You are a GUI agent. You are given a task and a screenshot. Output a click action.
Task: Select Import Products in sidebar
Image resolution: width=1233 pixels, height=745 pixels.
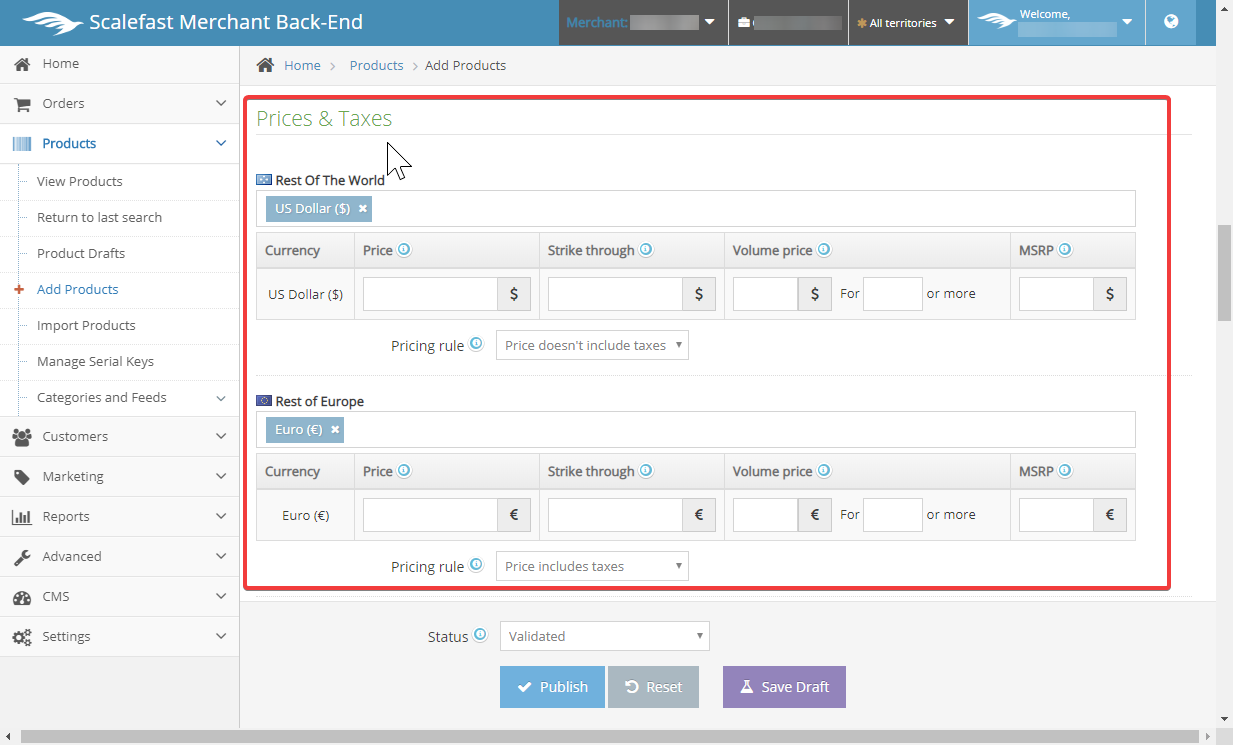pyautogui.click(x=86, y=325)
